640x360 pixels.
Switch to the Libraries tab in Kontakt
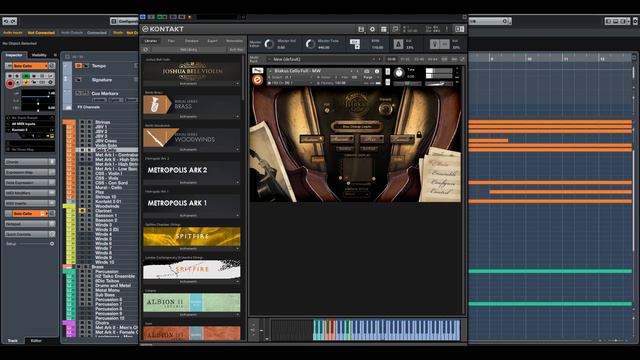(151, 41)
